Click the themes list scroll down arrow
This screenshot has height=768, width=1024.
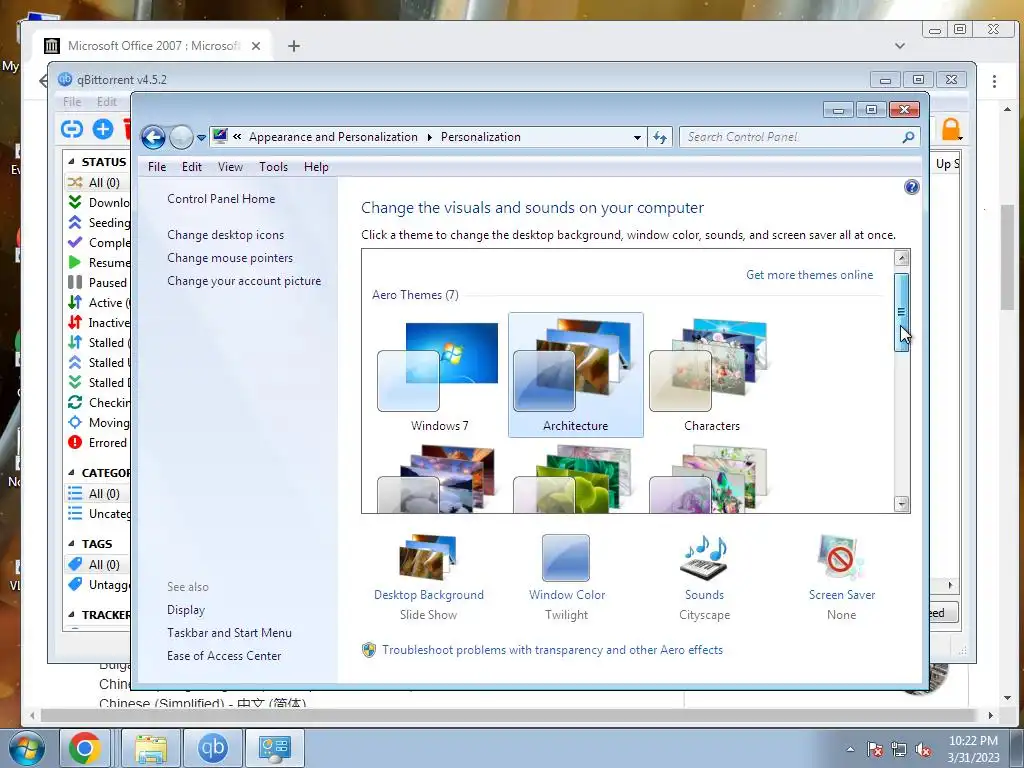point(902,504)
